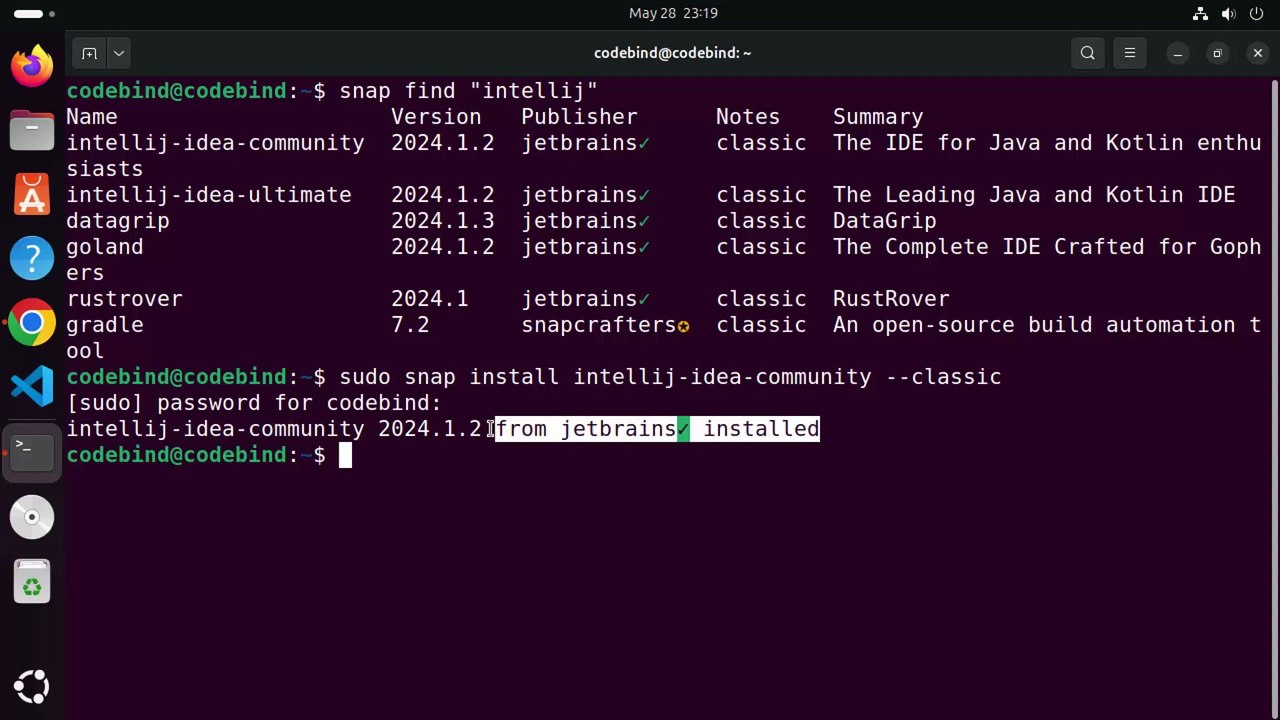Screen dimensions: 1280x720
Task: Click the green checkmark in highlighted output
Action: click(x=683, y=429)
